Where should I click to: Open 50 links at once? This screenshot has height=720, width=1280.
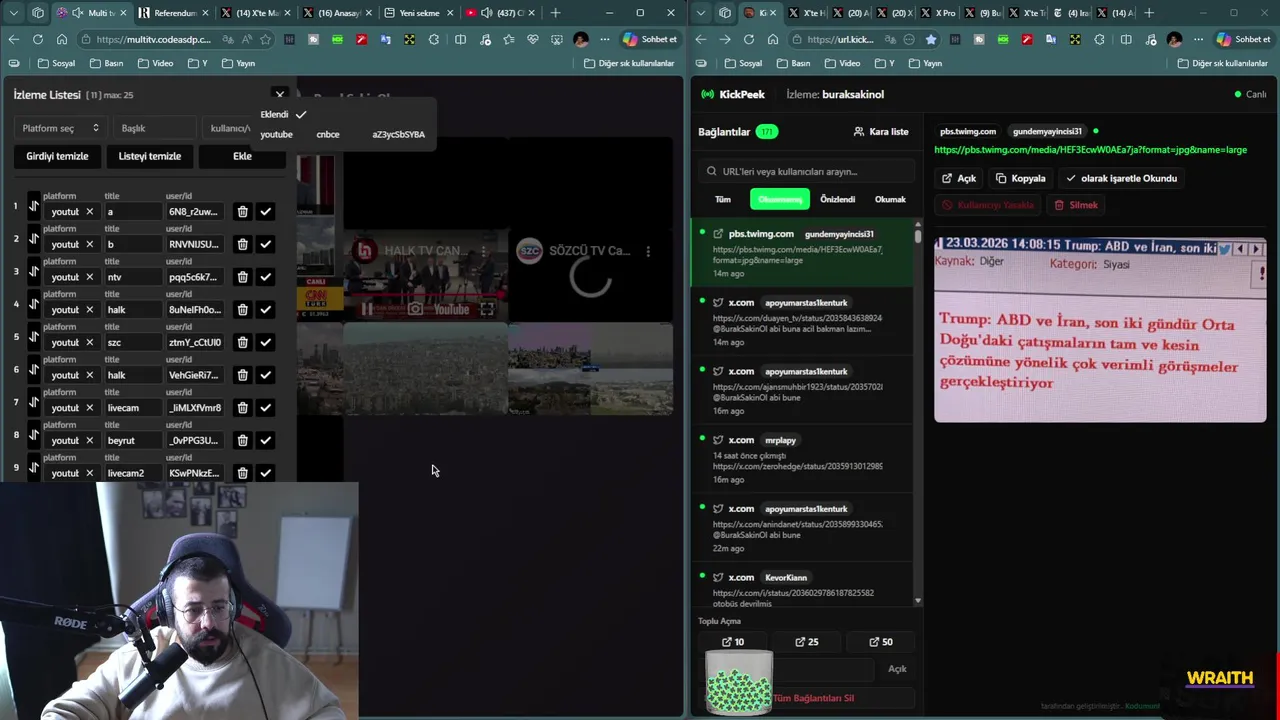point(880,642)
